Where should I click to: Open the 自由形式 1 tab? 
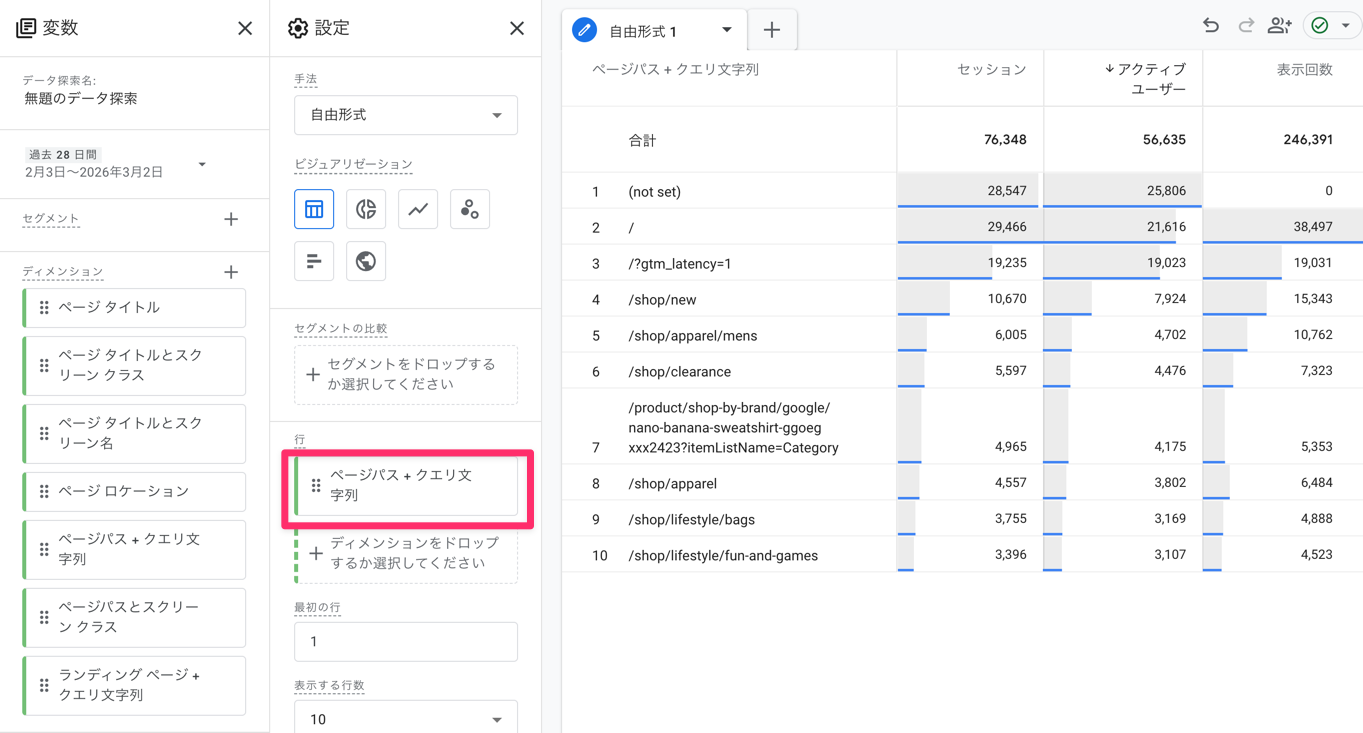pyautogui.click(x=643, y=31)
